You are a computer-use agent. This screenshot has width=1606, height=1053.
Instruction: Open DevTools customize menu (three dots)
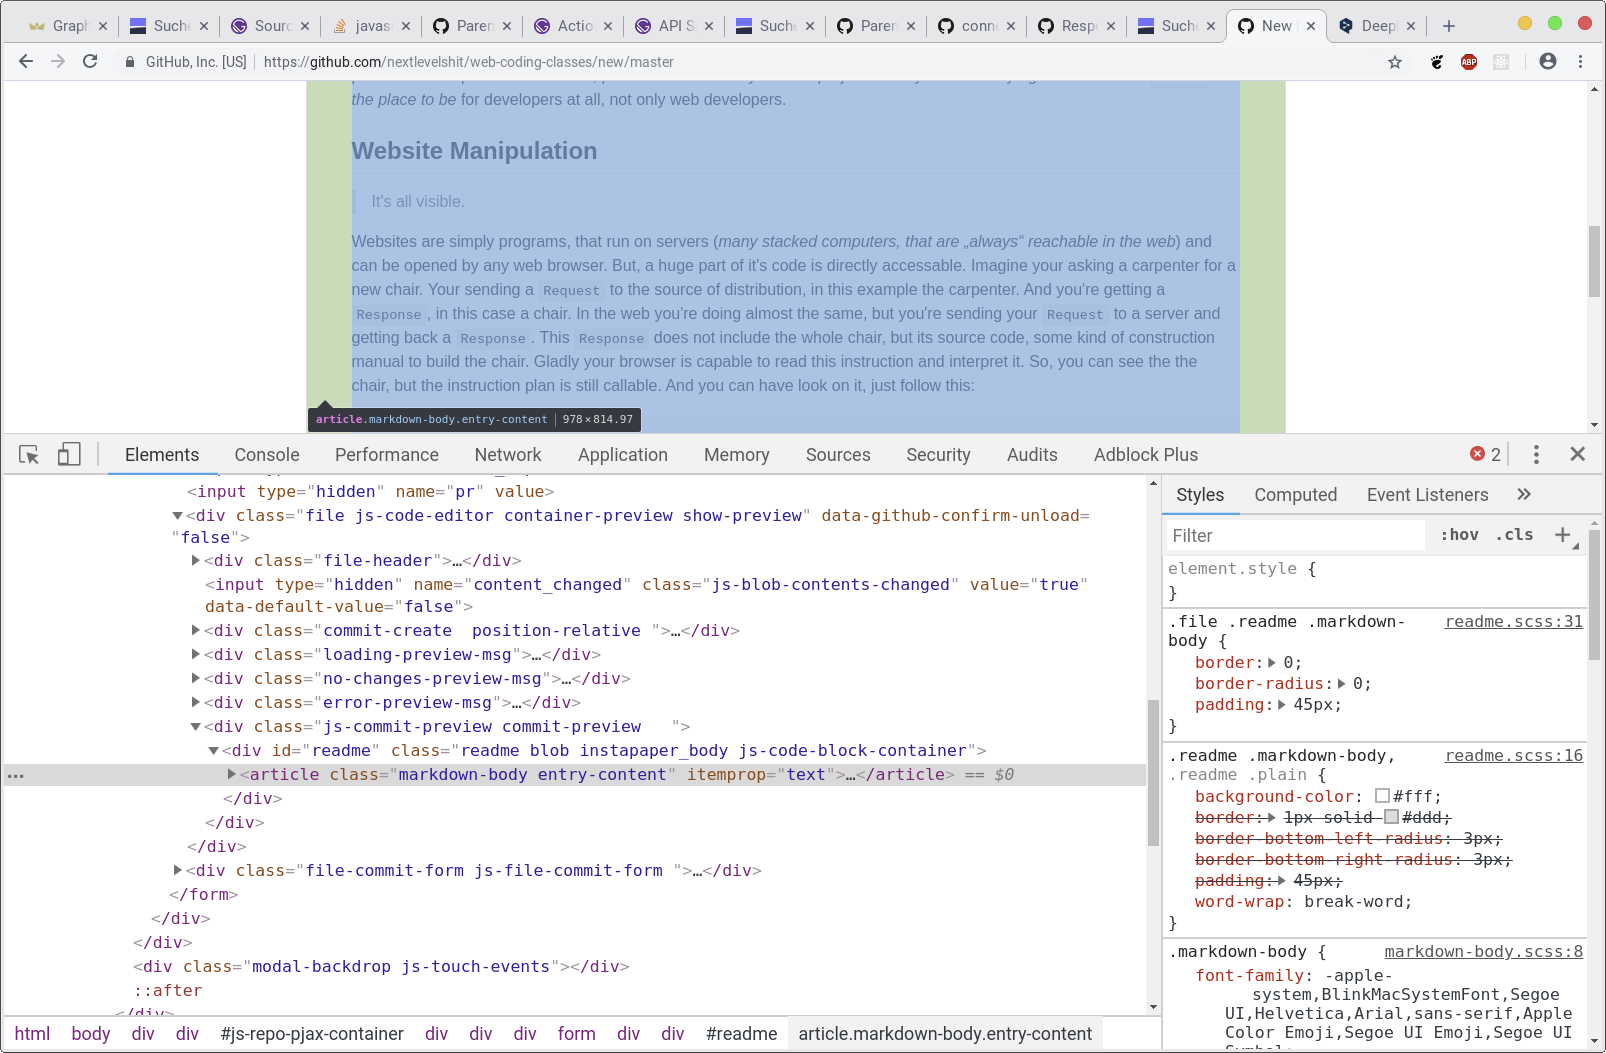[x=1536, y=454]
